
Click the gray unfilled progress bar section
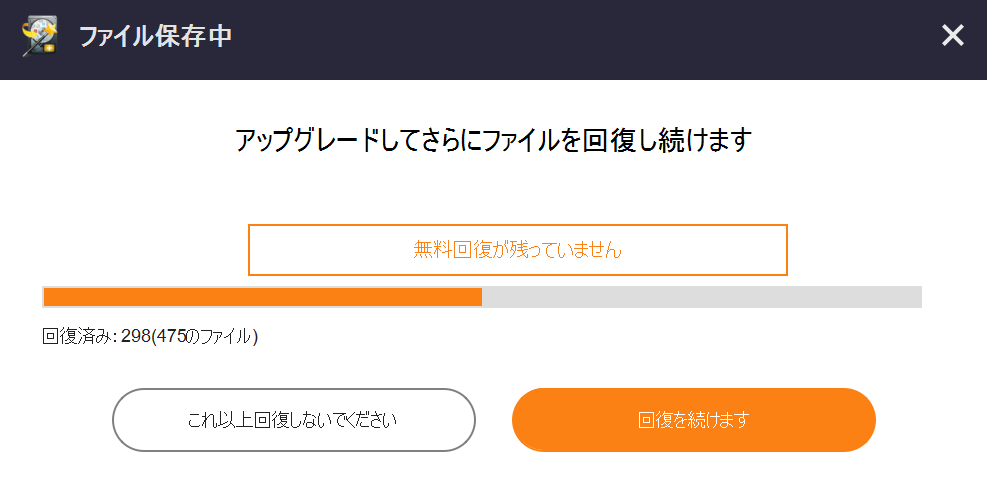point(700,297)
